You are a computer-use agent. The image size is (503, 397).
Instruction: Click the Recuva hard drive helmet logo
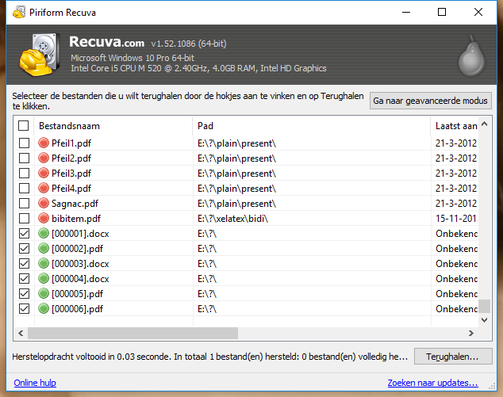click(x=39, y=54)
